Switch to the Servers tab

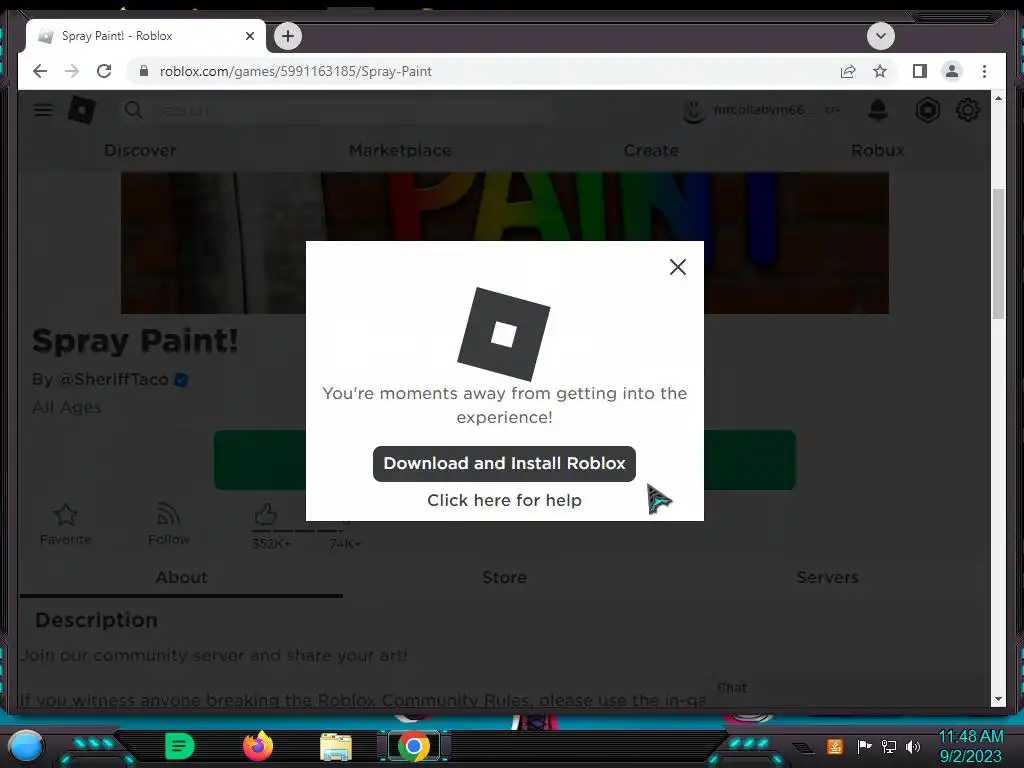[x=827, y=577]
